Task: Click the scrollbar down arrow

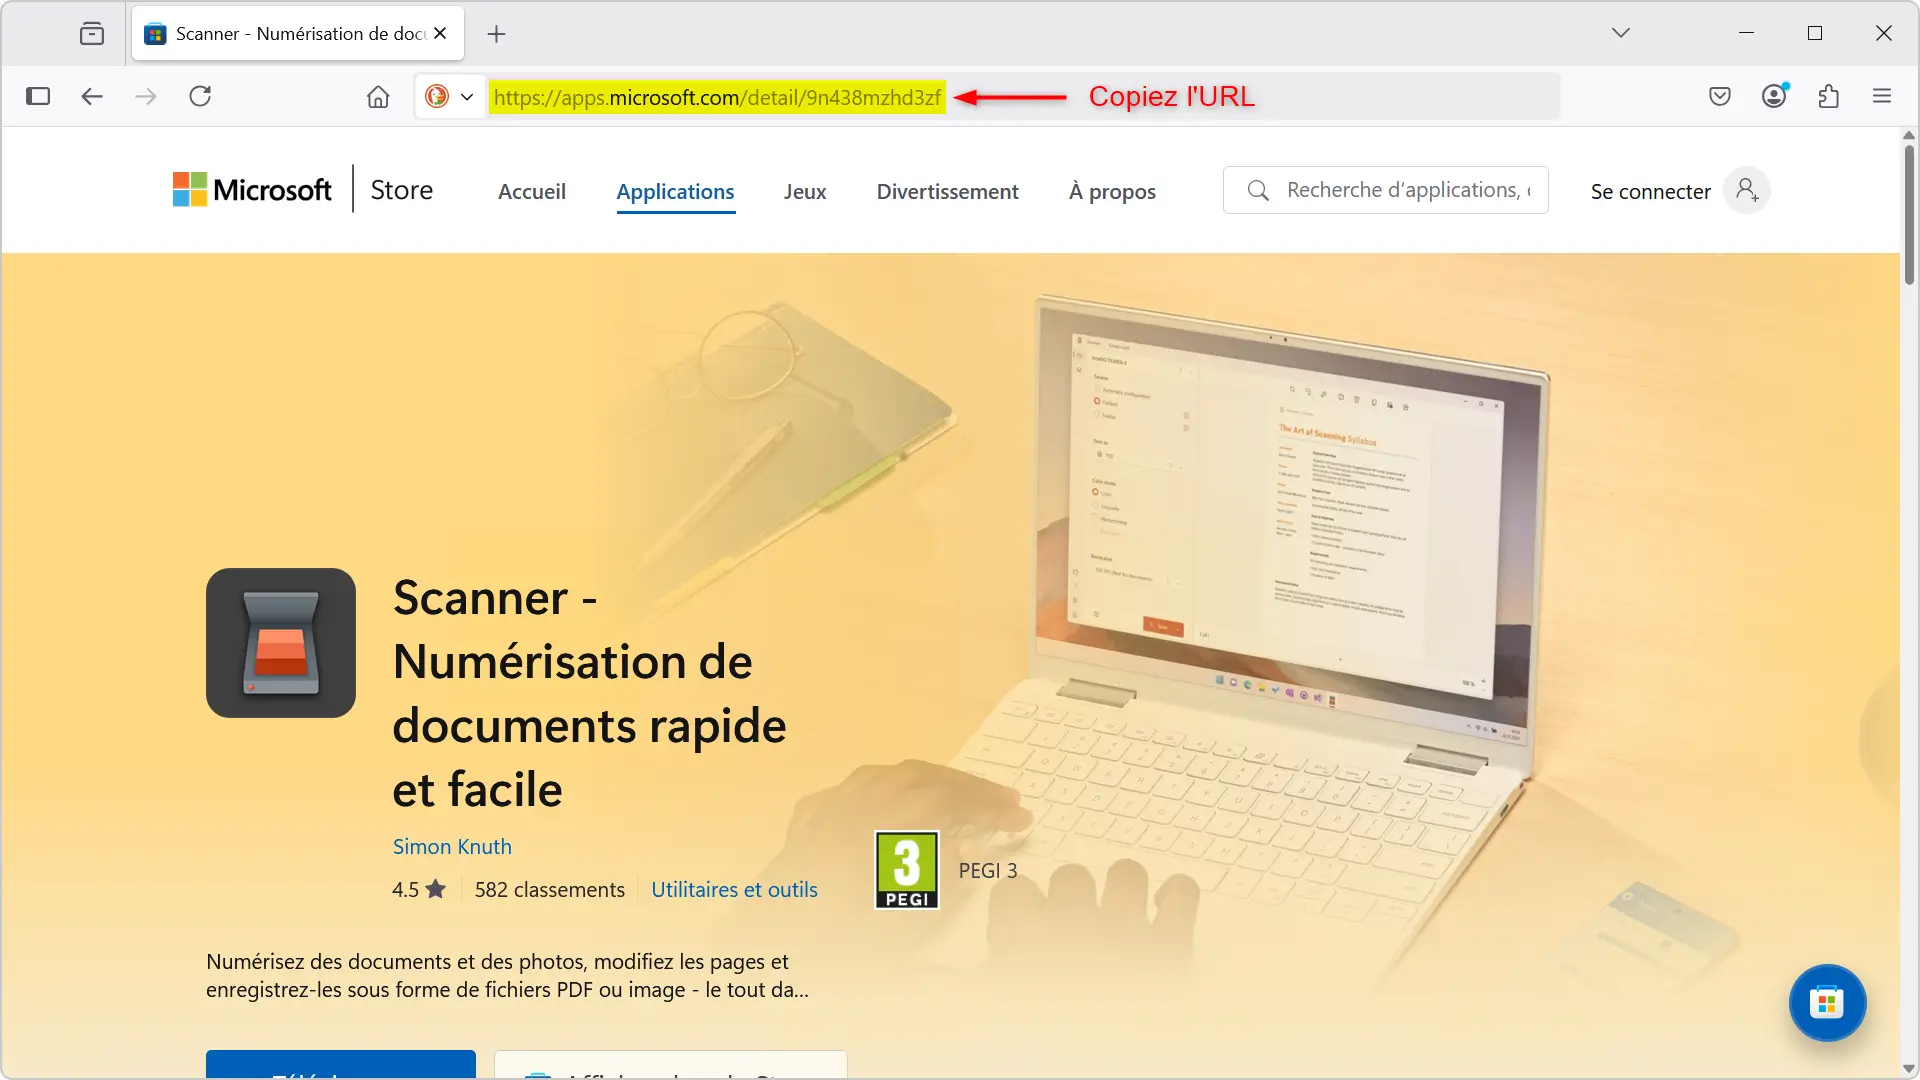Action: [1909, 1069]
